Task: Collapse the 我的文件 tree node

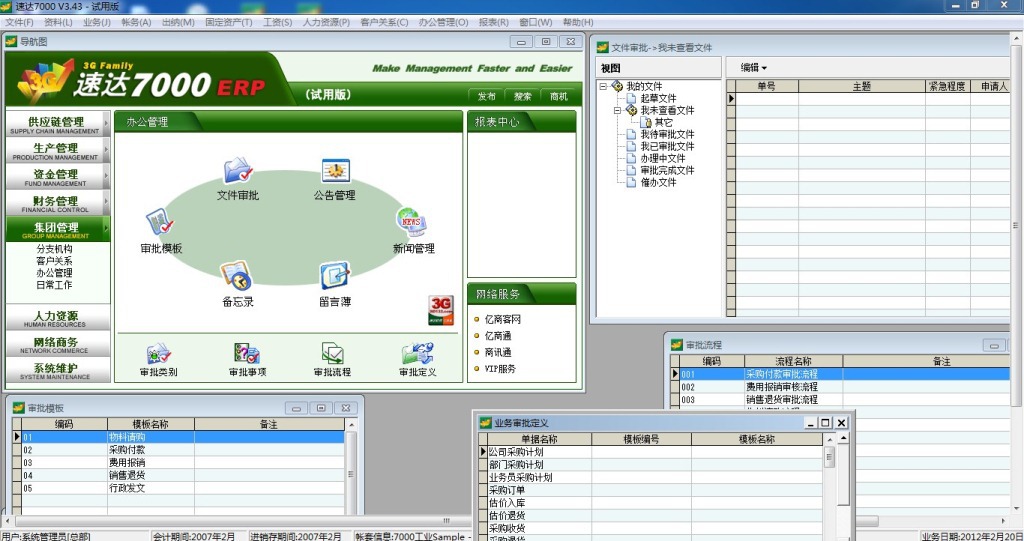Action: pyautogui.click(x=603, y=86)
